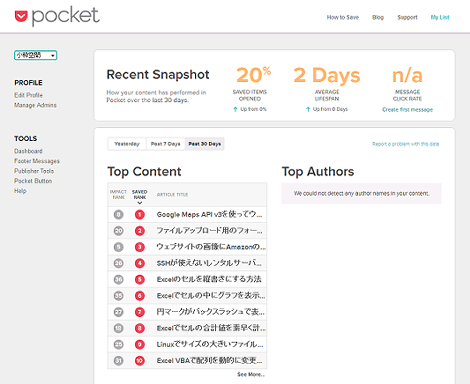Select the Past 30 Days tab
This screenshot has height=384, width=470.
coord(205,144)
